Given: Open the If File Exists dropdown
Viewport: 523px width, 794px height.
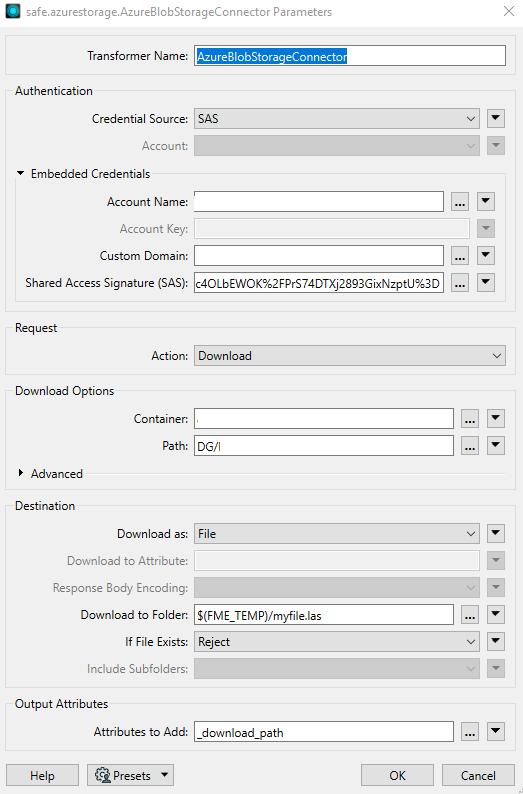Looking at the screenshot, I should pyautogui.click(x=337, y=642).
